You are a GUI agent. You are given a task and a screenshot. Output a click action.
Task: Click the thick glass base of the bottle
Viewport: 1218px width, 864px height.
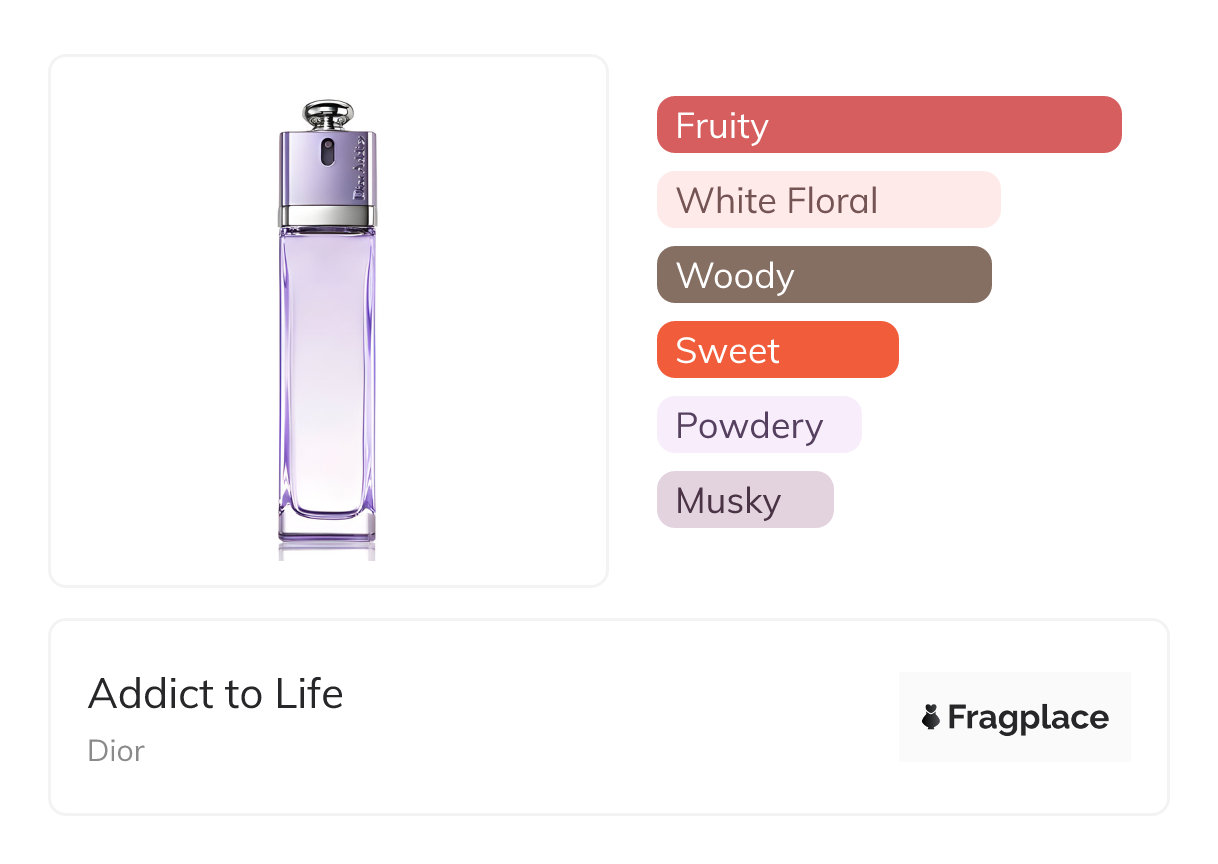point(327,527)
